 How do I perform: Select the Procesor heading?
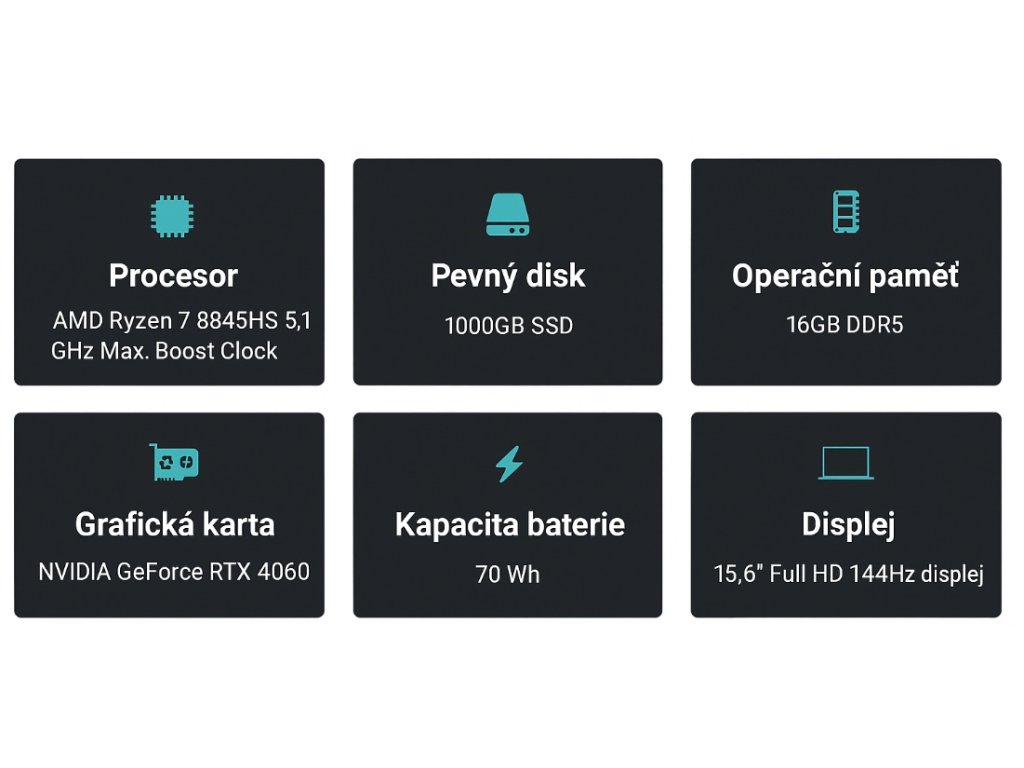[173, 275]
